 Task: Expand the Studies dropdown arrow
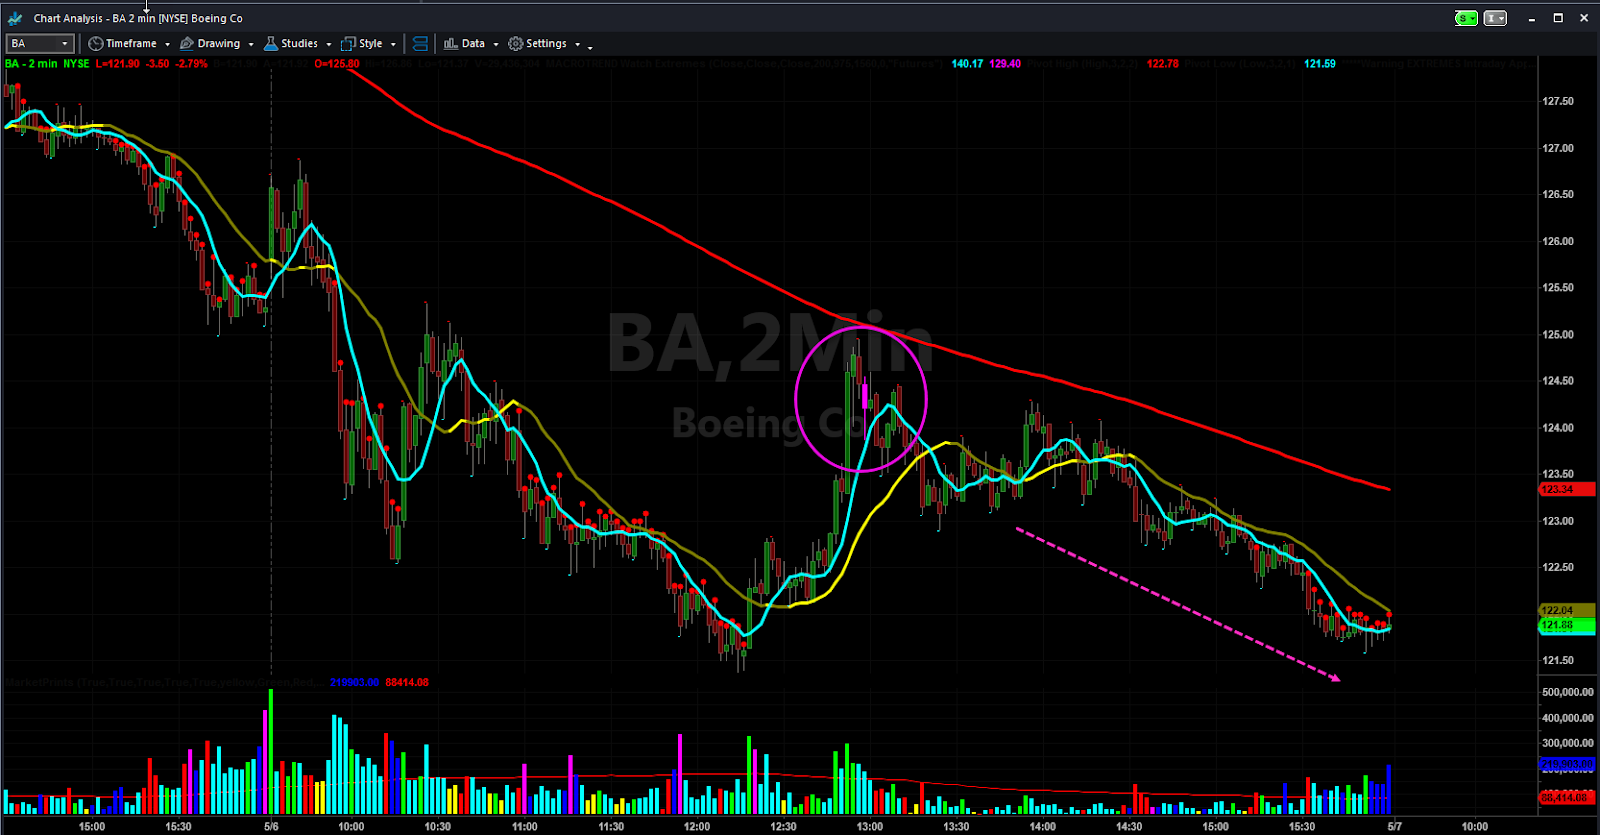coord(329,44)
